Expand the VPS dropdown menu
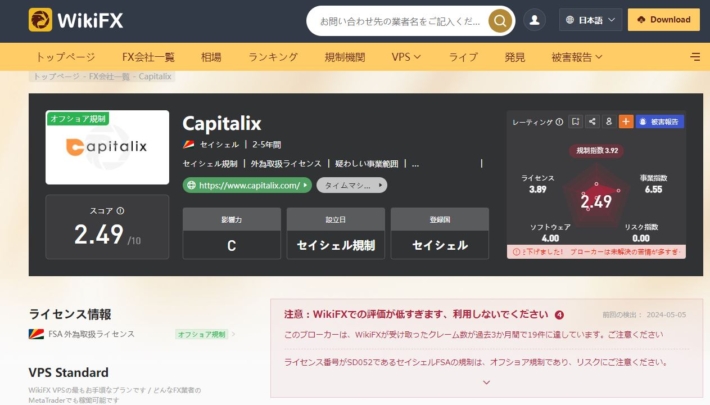 click(x=406, y=57)
